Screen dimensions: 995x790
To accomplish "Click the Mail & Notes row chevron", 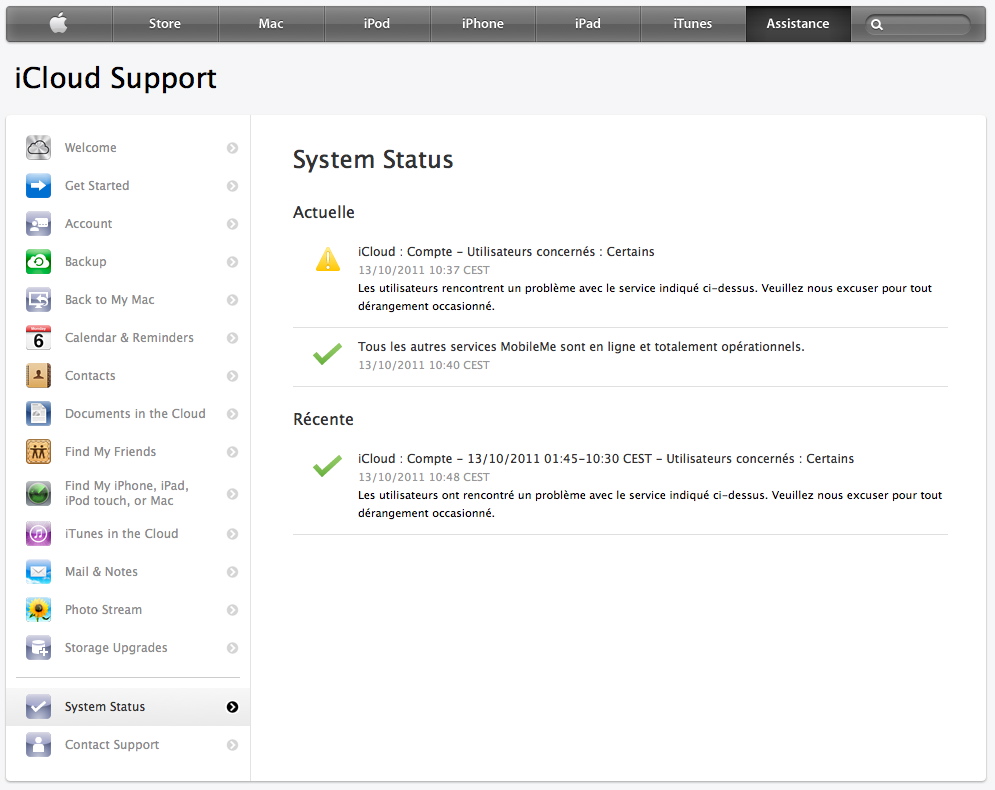I will 232,572.
